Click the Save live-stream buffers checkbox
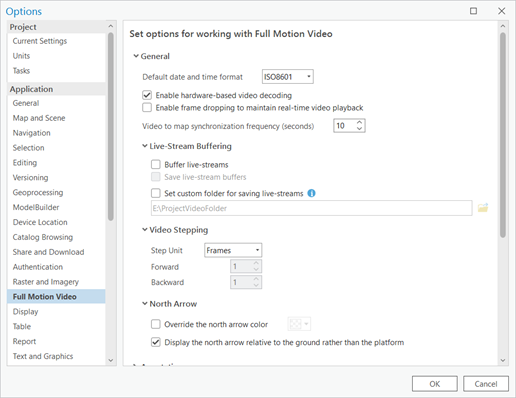This screenshot has width=516, height=398. pyautogui.click(x=156, y=177)
